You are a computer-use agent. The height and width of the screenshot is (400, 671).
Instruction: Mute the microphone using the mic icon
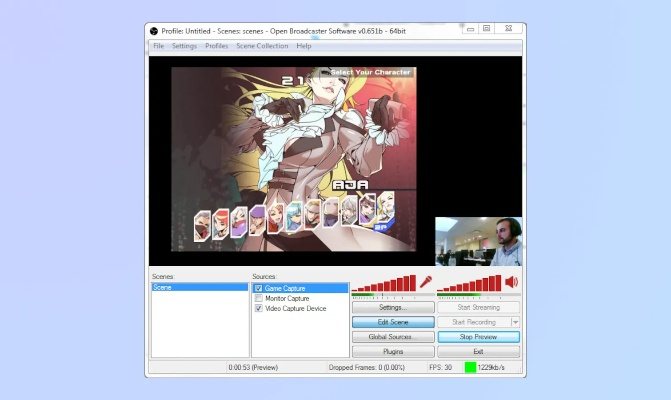click(426, 282)
